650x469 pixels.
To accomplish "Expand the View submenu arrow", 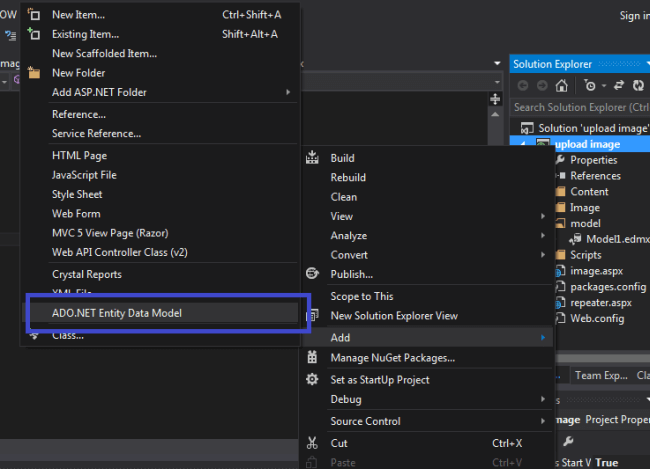I will point(543,216).
